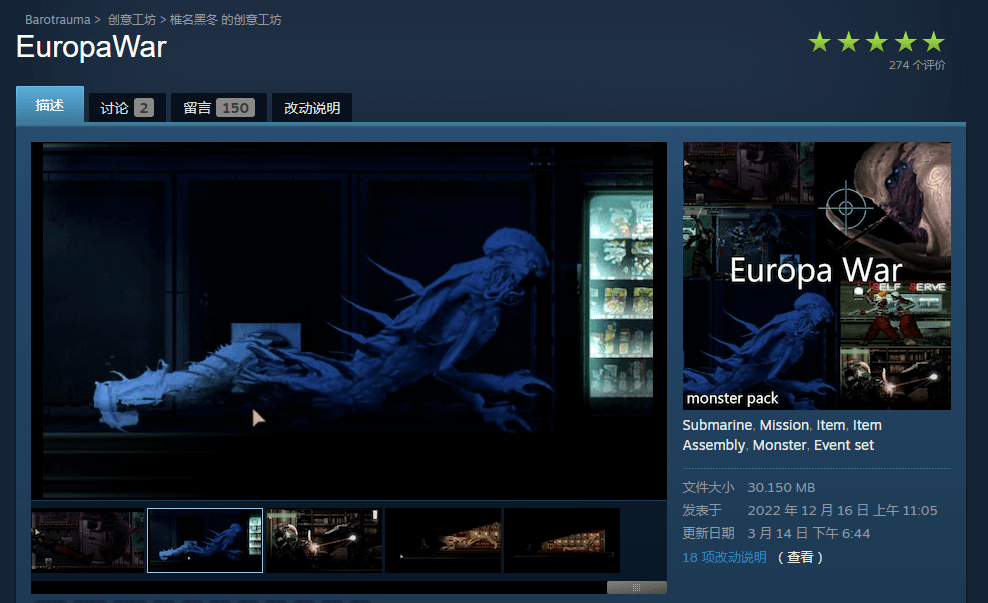This screenshot has height=603, width=988.
Task: Click the 查看 change notes link
Action: [x=800, y=557]
